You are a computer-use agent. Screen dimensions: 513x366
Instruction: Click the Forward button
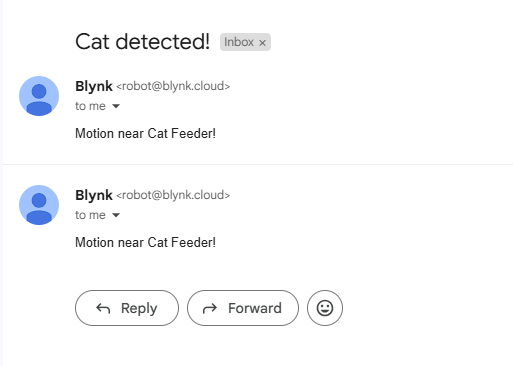tap(243, 308)
